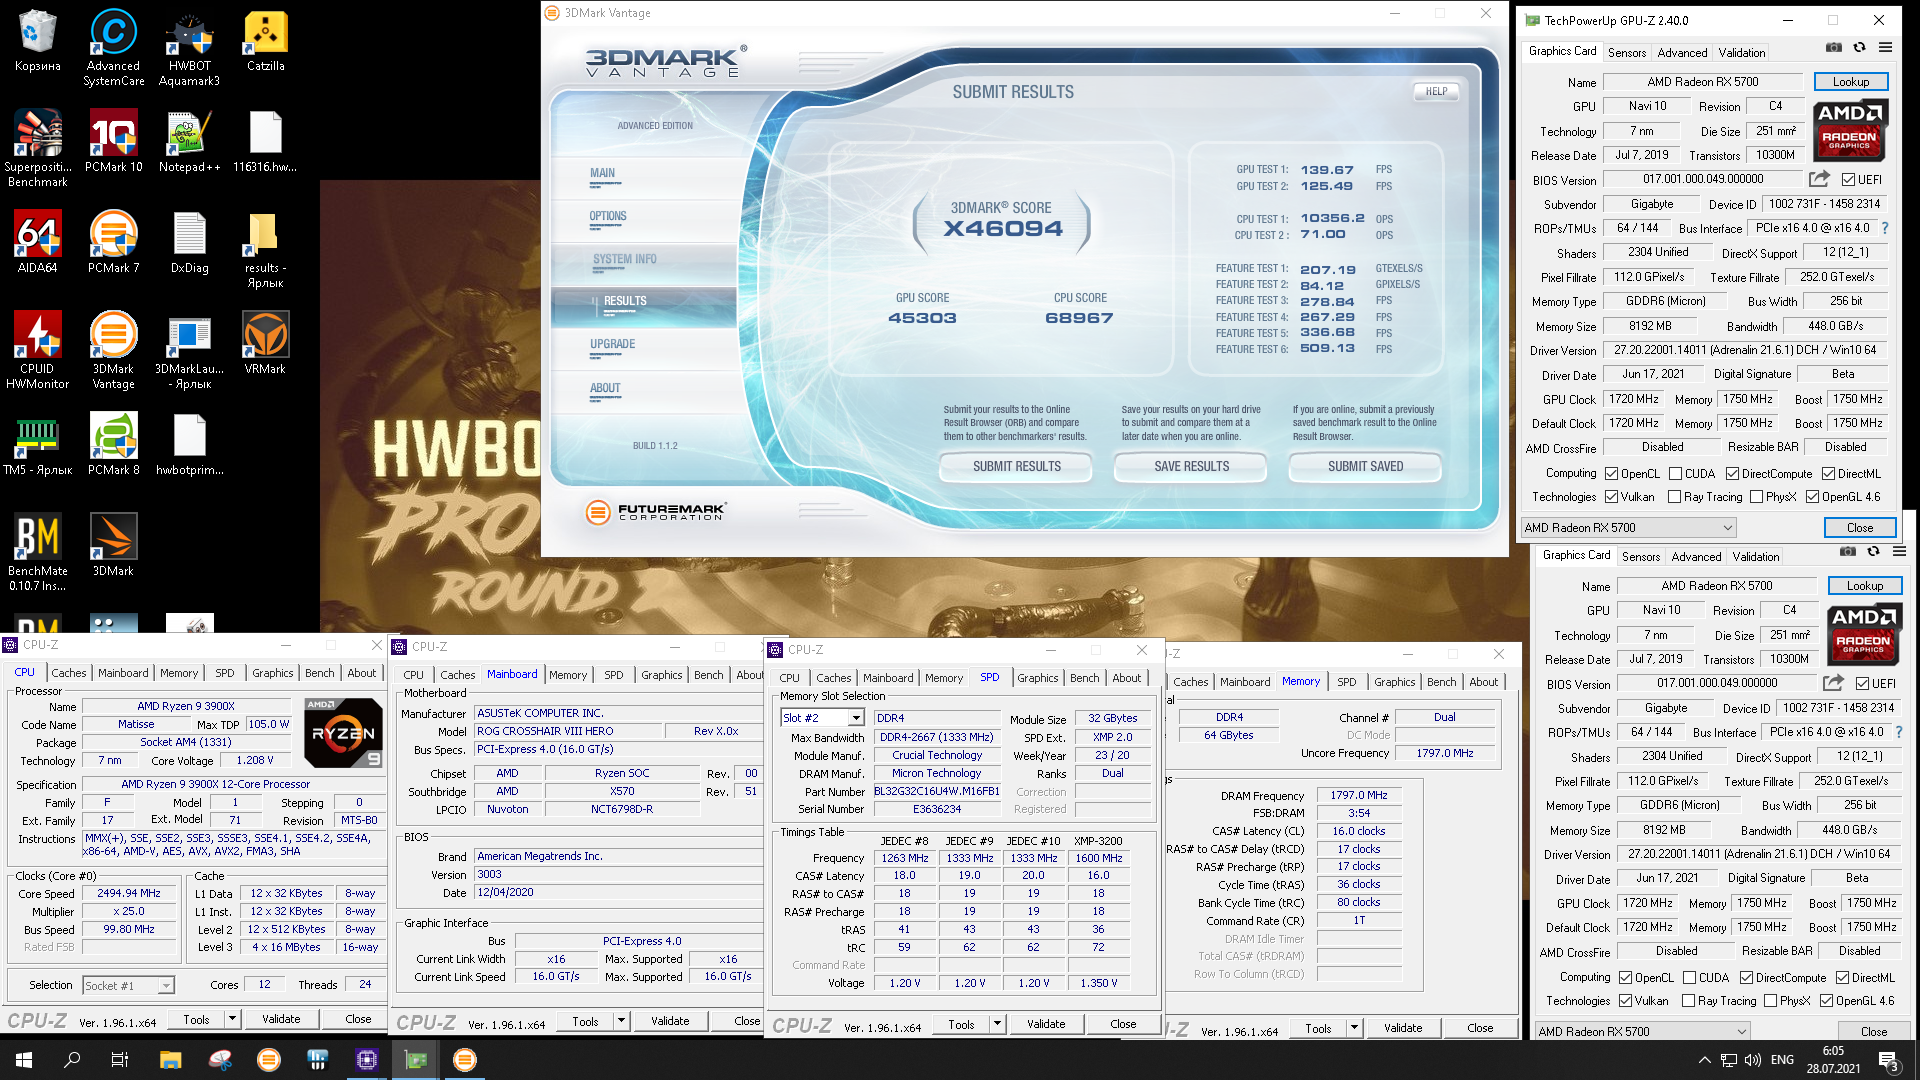Launch BenchMate desktop shortcut

pos(37,552)
